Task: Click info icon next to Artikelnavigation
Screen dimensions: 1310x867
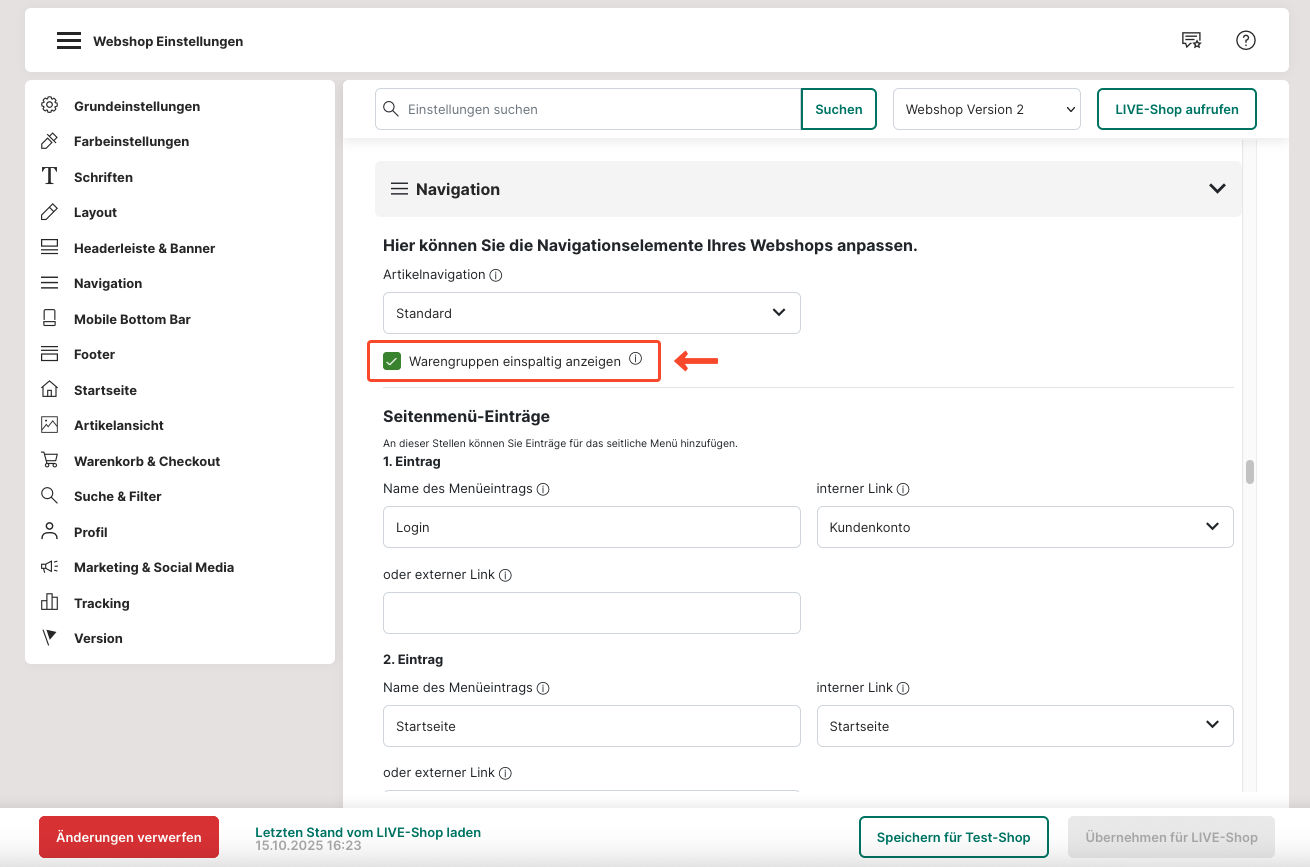Action: [496, 275]
